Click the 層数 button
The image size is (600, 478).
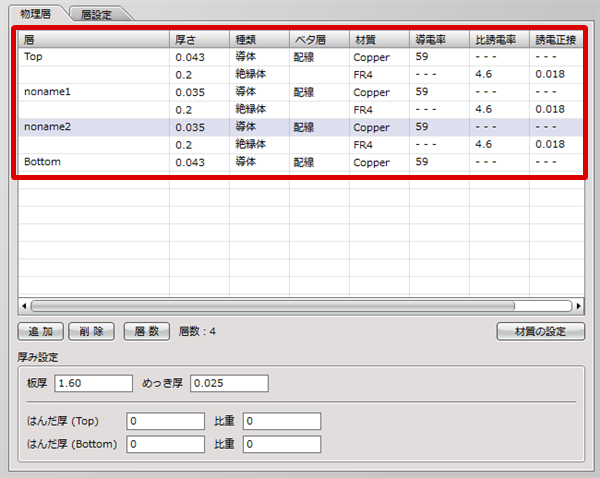tap(146, 331)
